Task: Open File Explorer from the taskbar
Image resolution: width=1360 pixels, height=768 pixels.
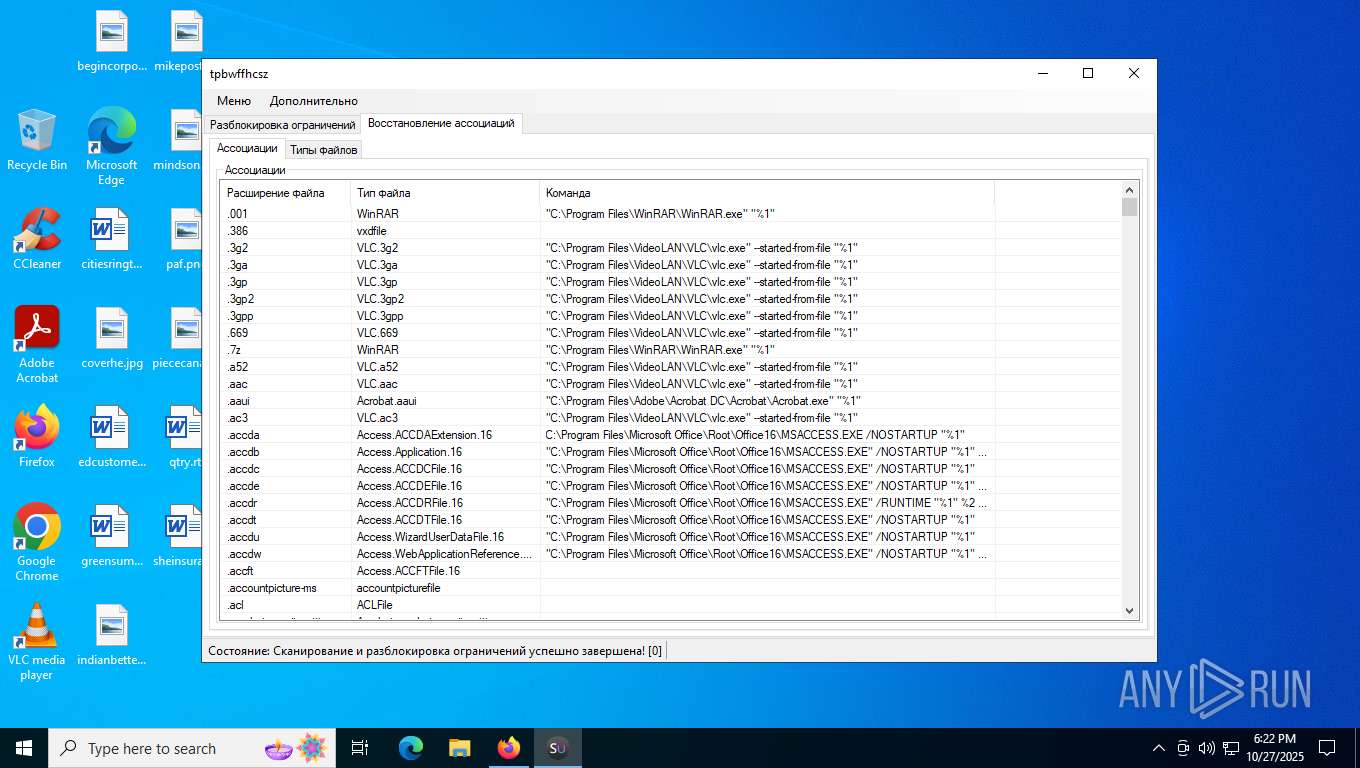Action: pyautogui.click(x=459, y=748)
